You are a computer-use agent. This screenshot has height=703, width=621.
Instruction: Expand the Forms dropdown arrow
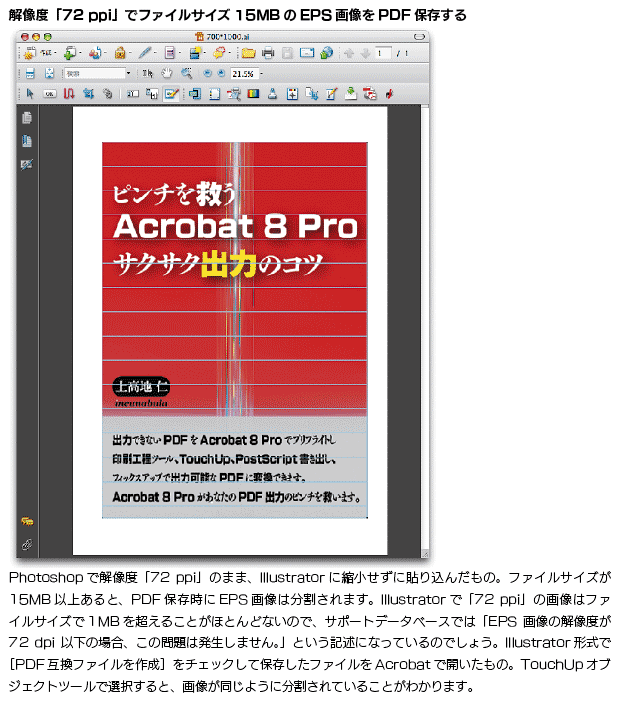180,53
